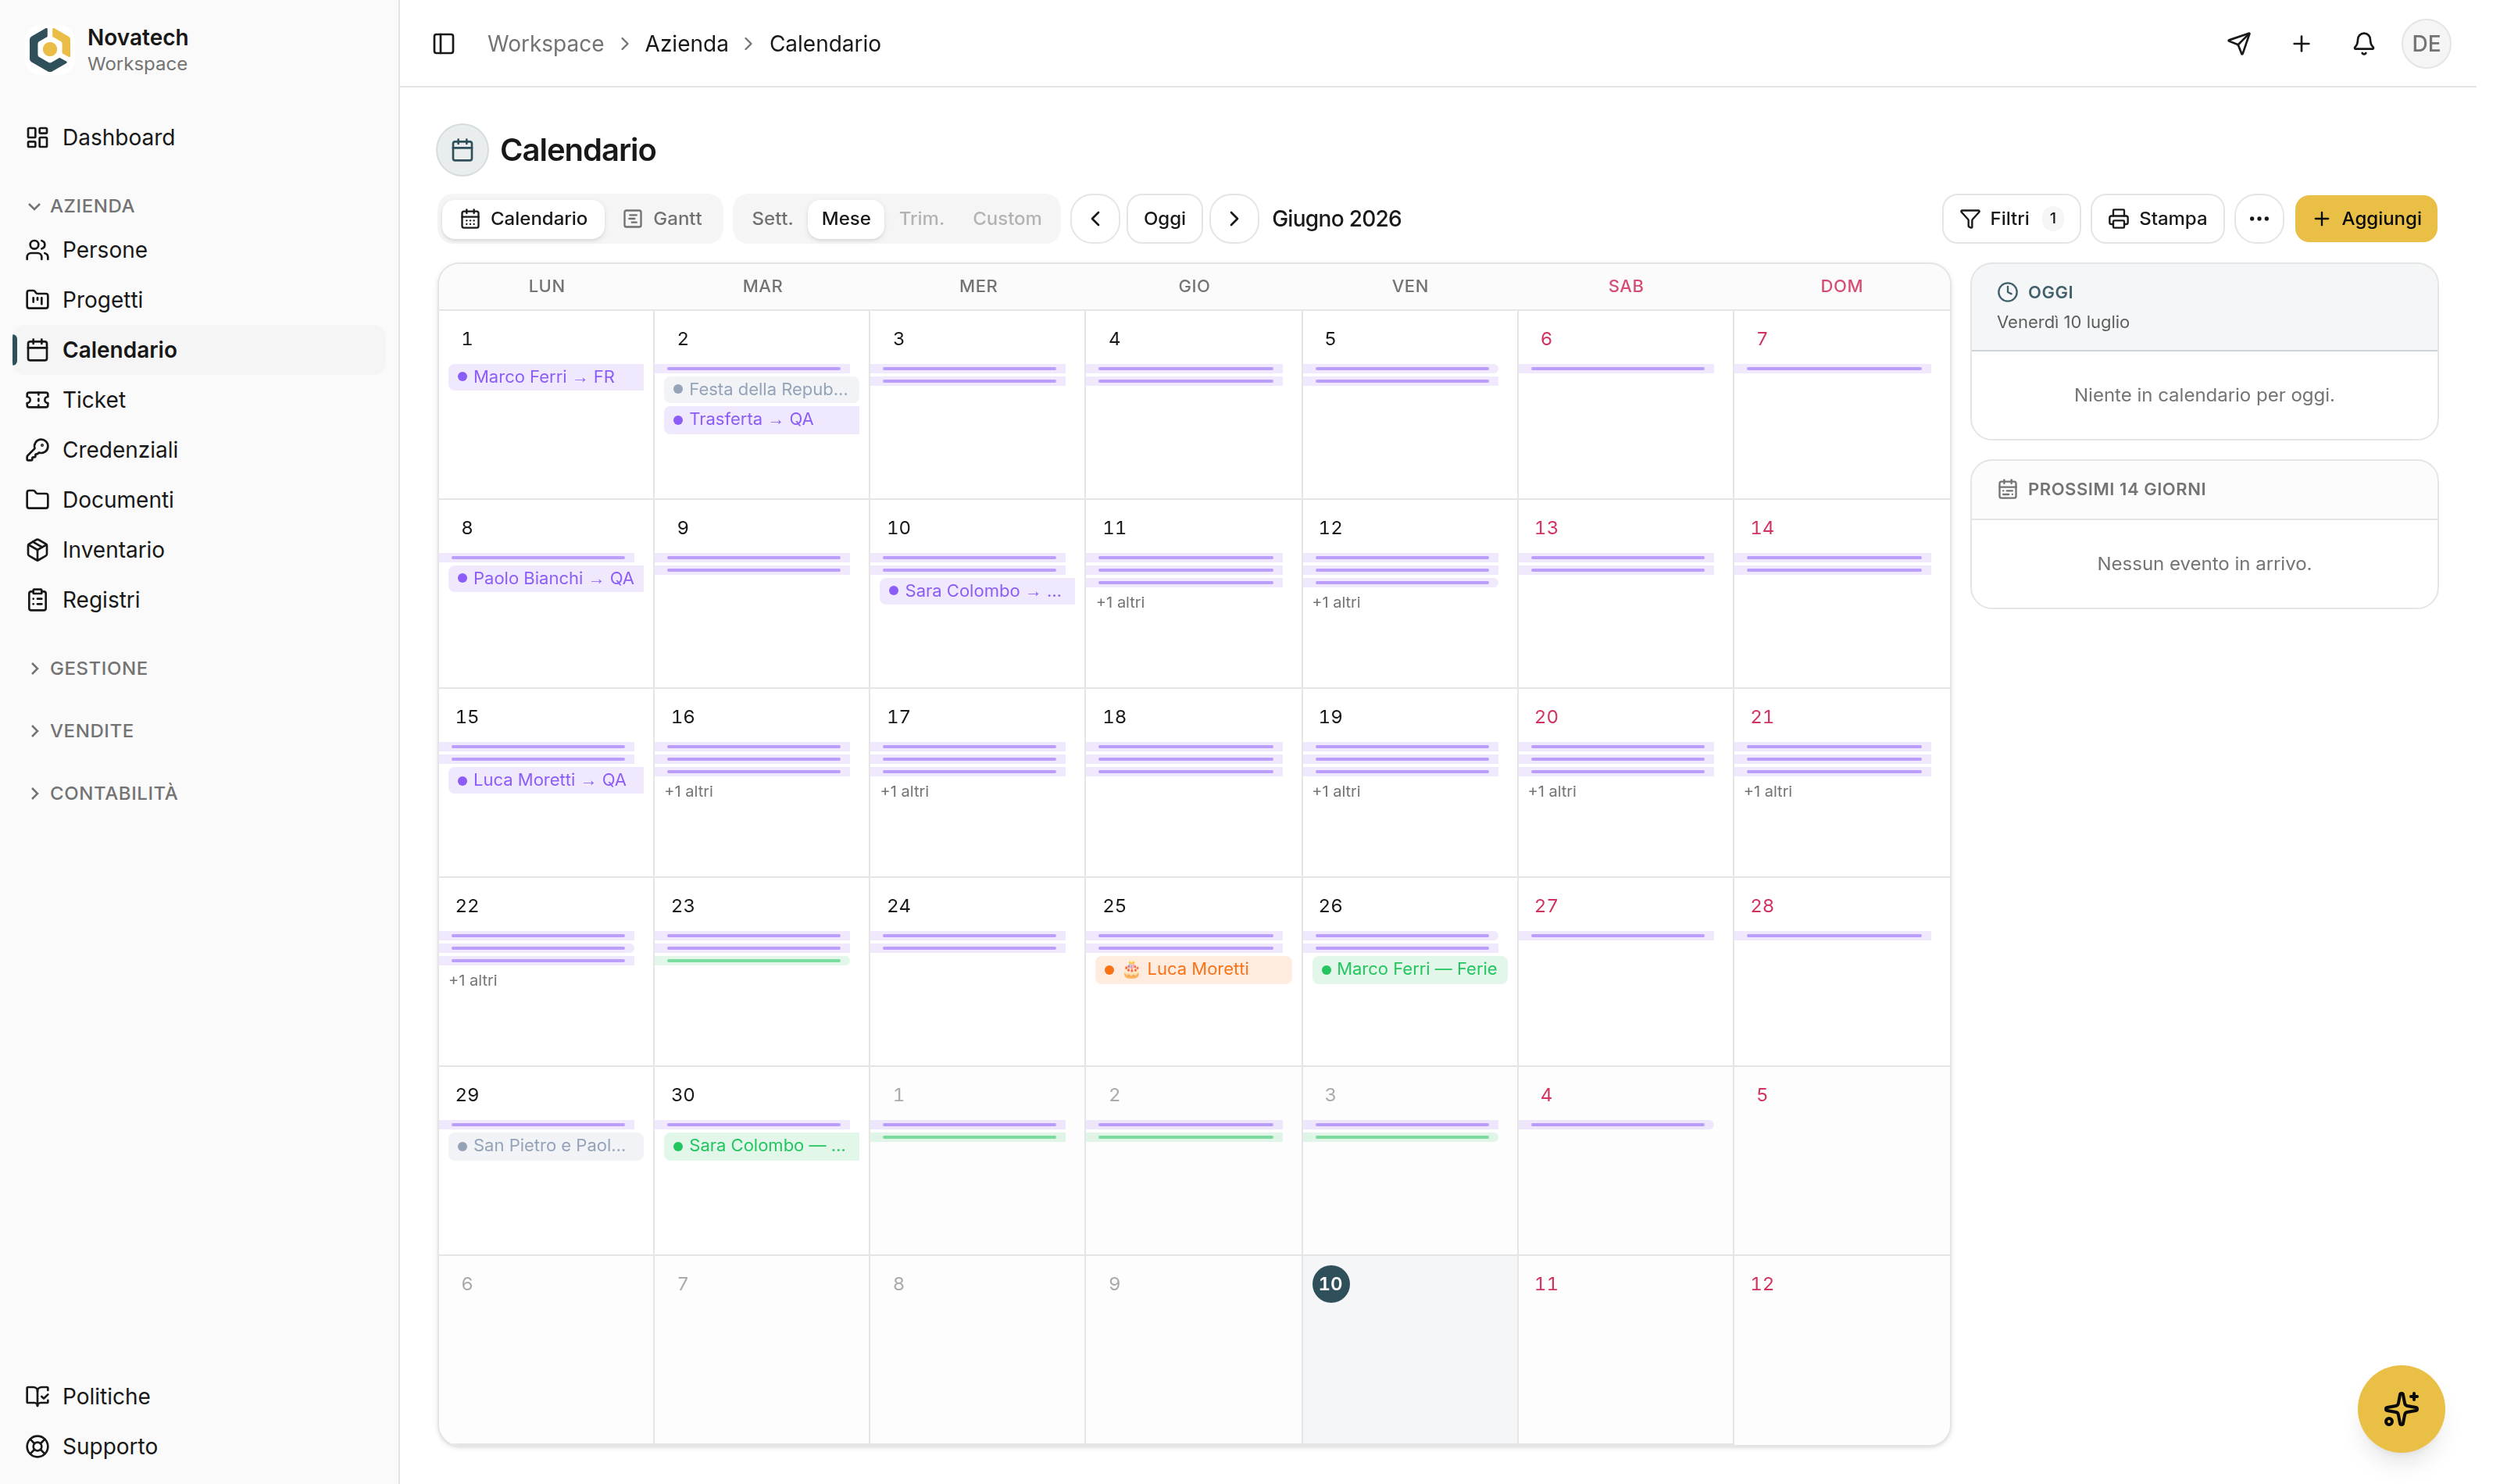This screenshot has height=1484, width=2500.
Task: Click the calendar icon beside page title
Action: tap(462, 150)
